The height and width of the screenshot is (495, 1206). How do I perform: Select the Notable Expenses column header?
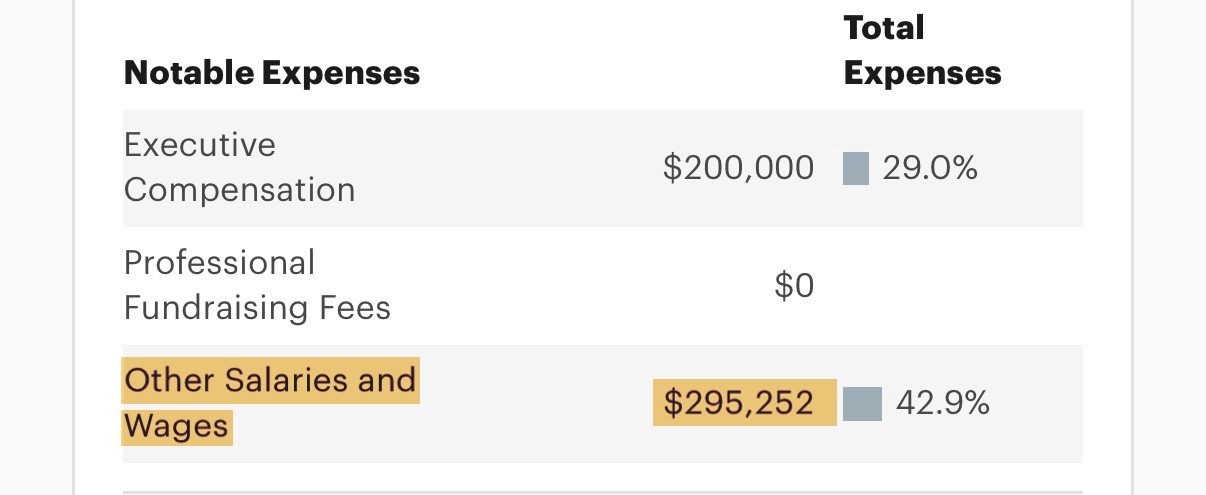(x=271, y=73)
